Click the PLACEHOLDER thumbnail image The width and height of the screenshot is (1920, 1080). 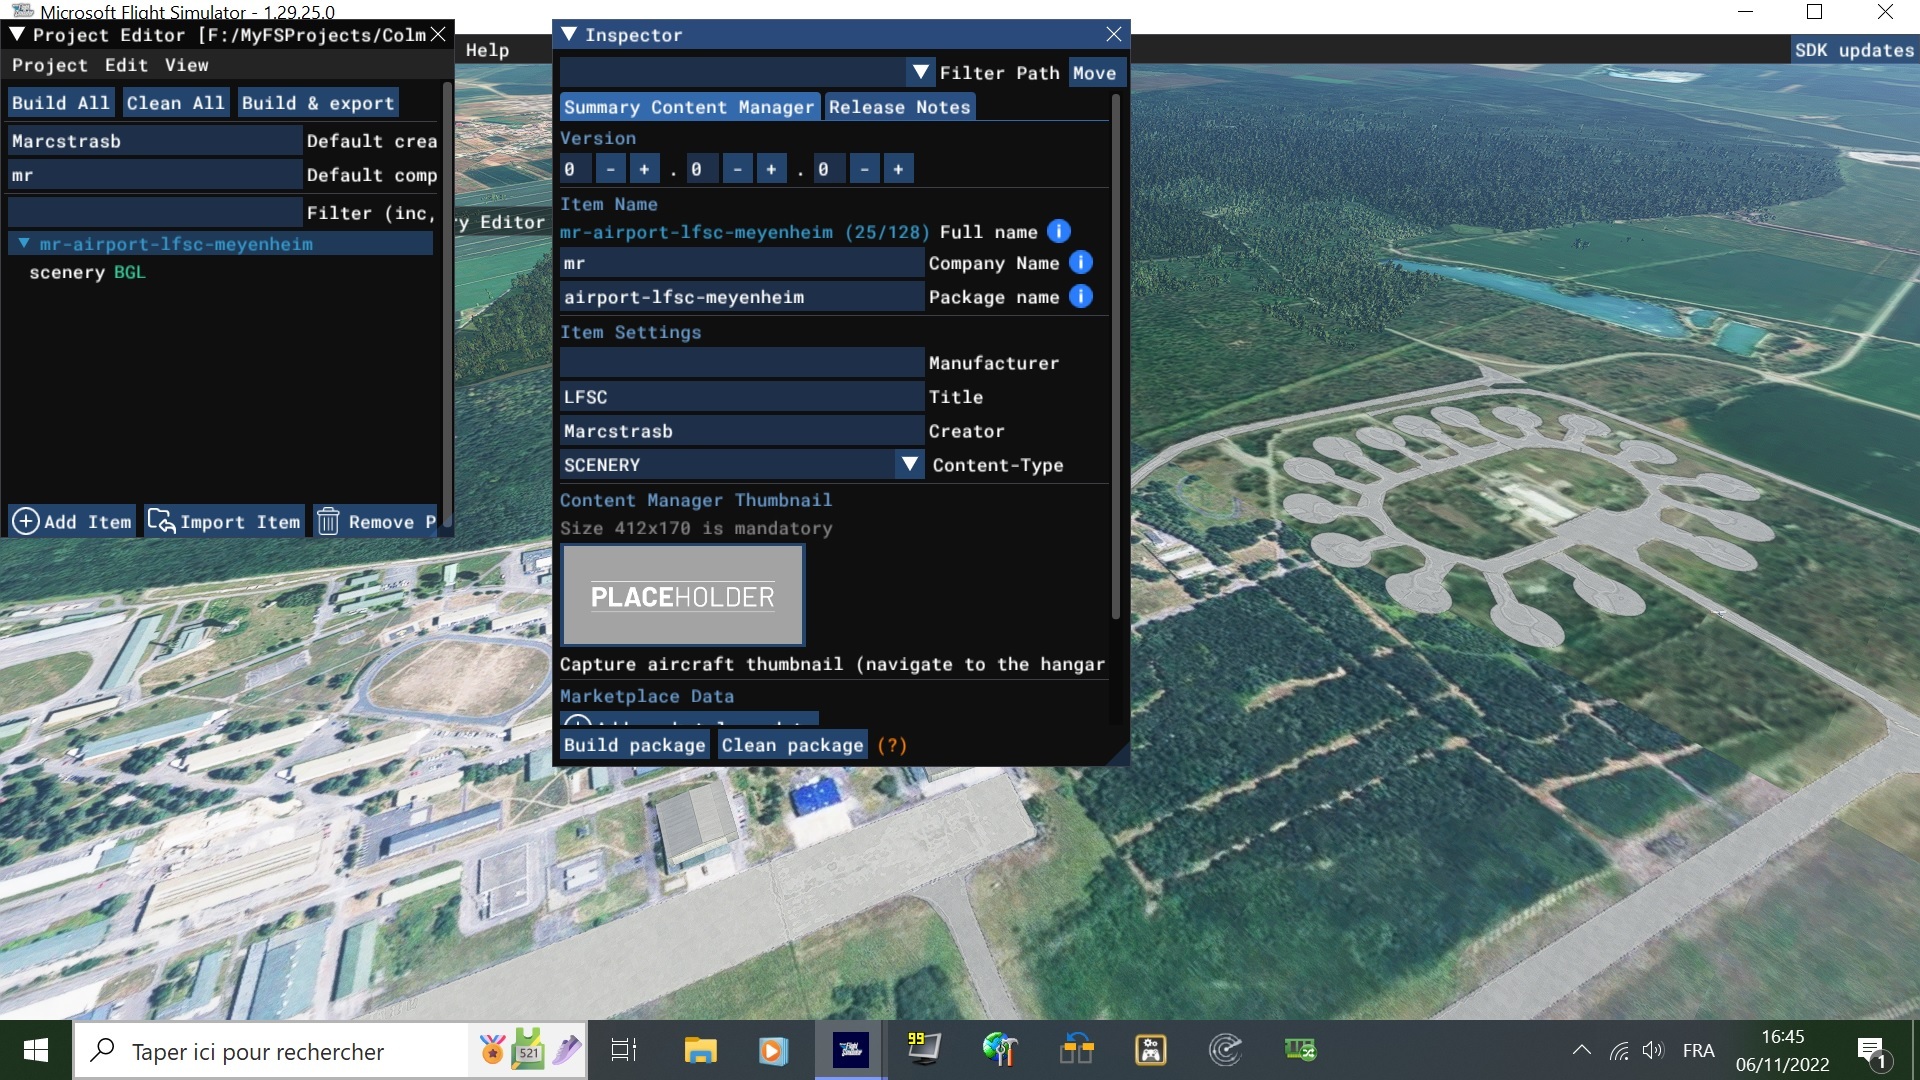(x=683, y=596)
